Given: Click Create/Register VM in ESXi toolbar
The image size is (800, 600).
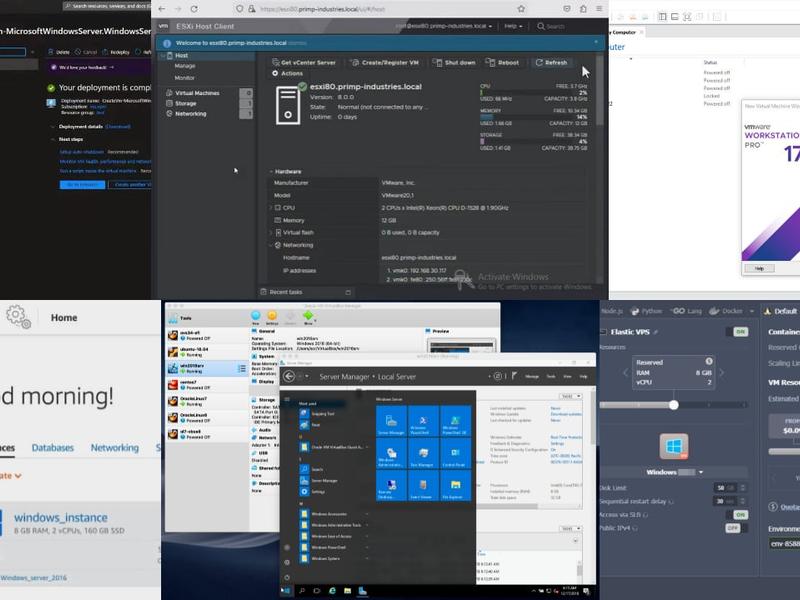Looking at the screenshot, I should pos(385,62).
